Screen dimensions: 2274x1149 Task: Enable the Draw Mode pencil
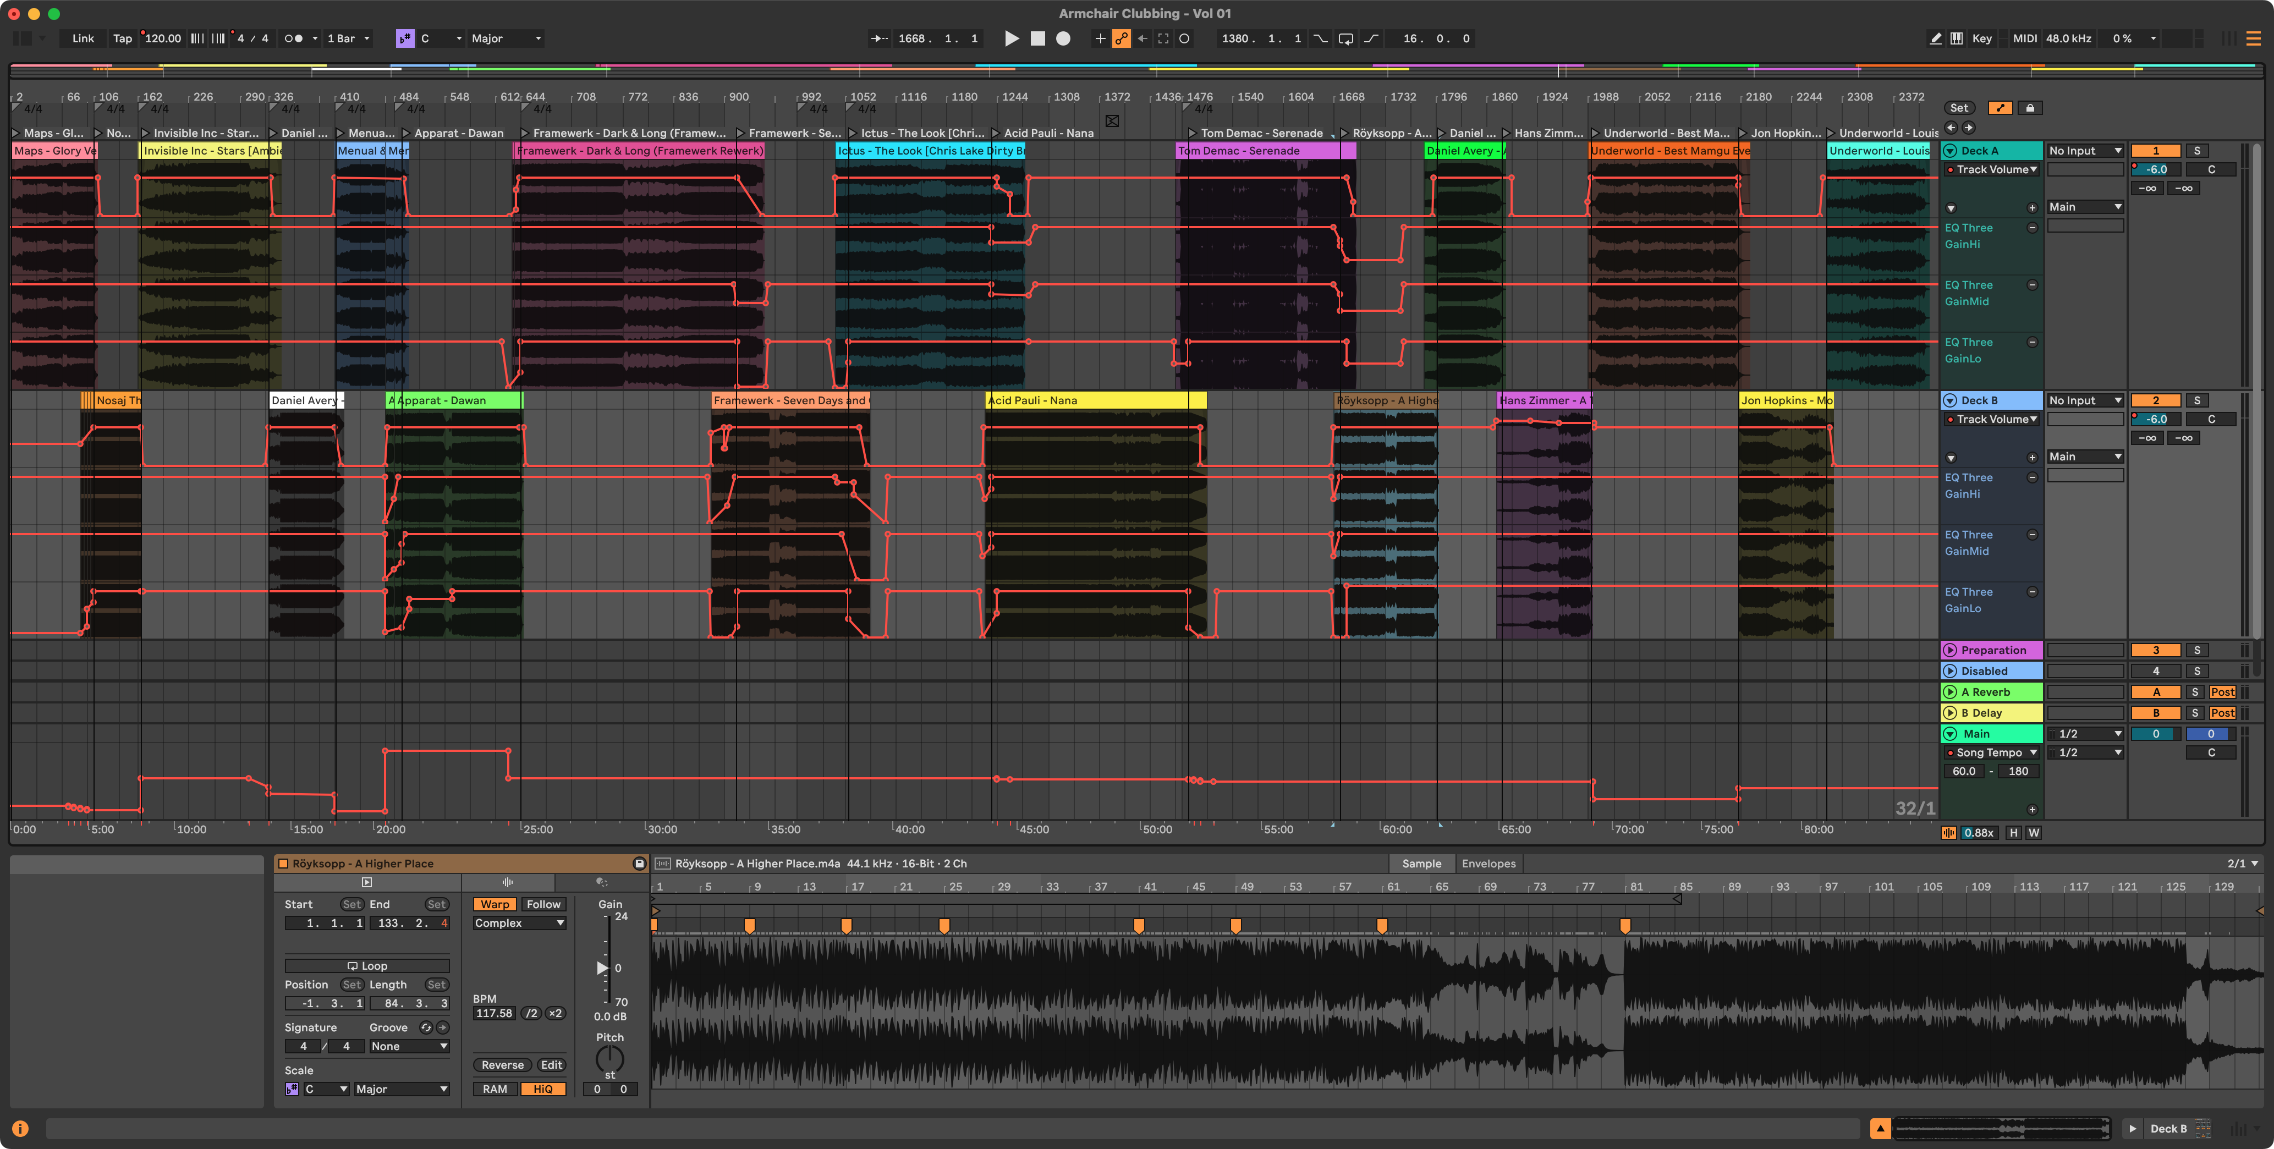[x=1936, y=38]
